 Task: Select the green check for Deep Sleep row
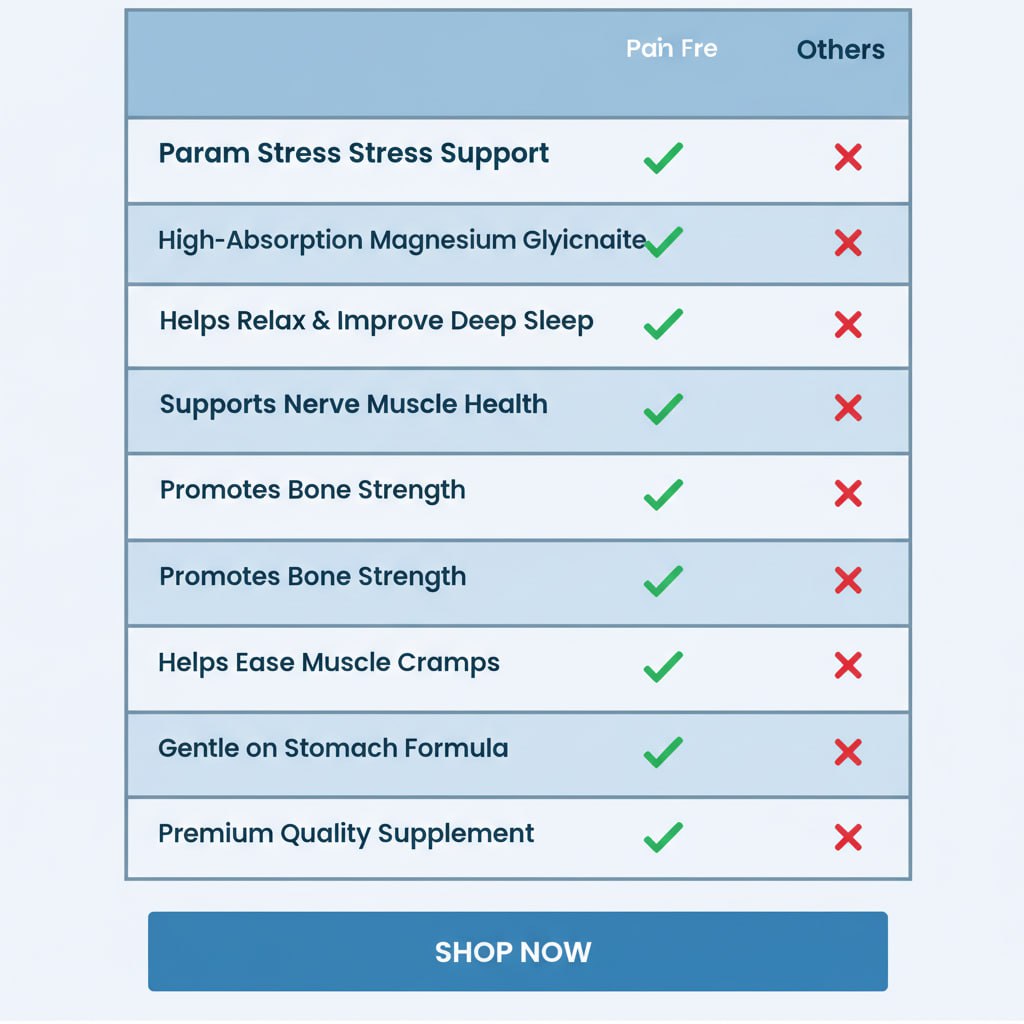coord(663,323)
